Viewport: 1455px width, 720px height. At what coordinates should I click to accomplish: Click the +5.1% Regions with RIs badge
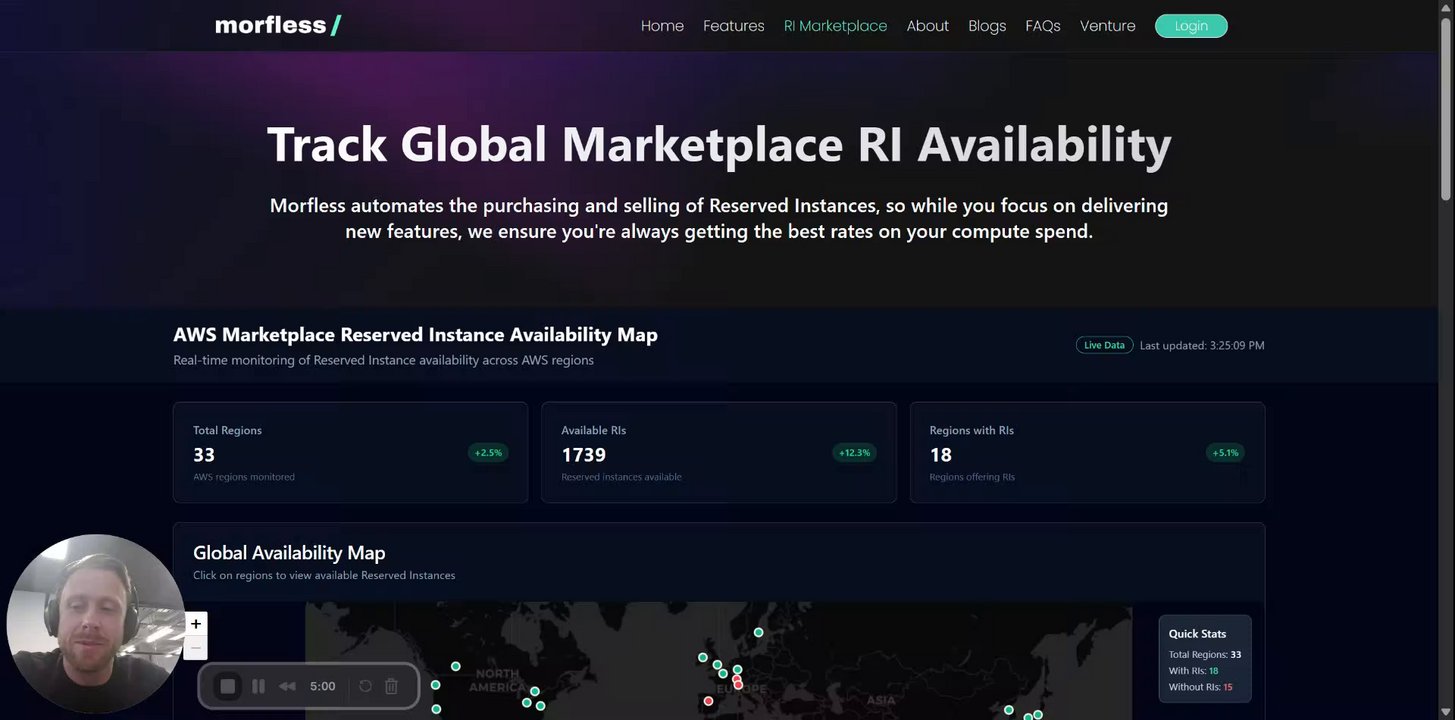(1225, 453)
